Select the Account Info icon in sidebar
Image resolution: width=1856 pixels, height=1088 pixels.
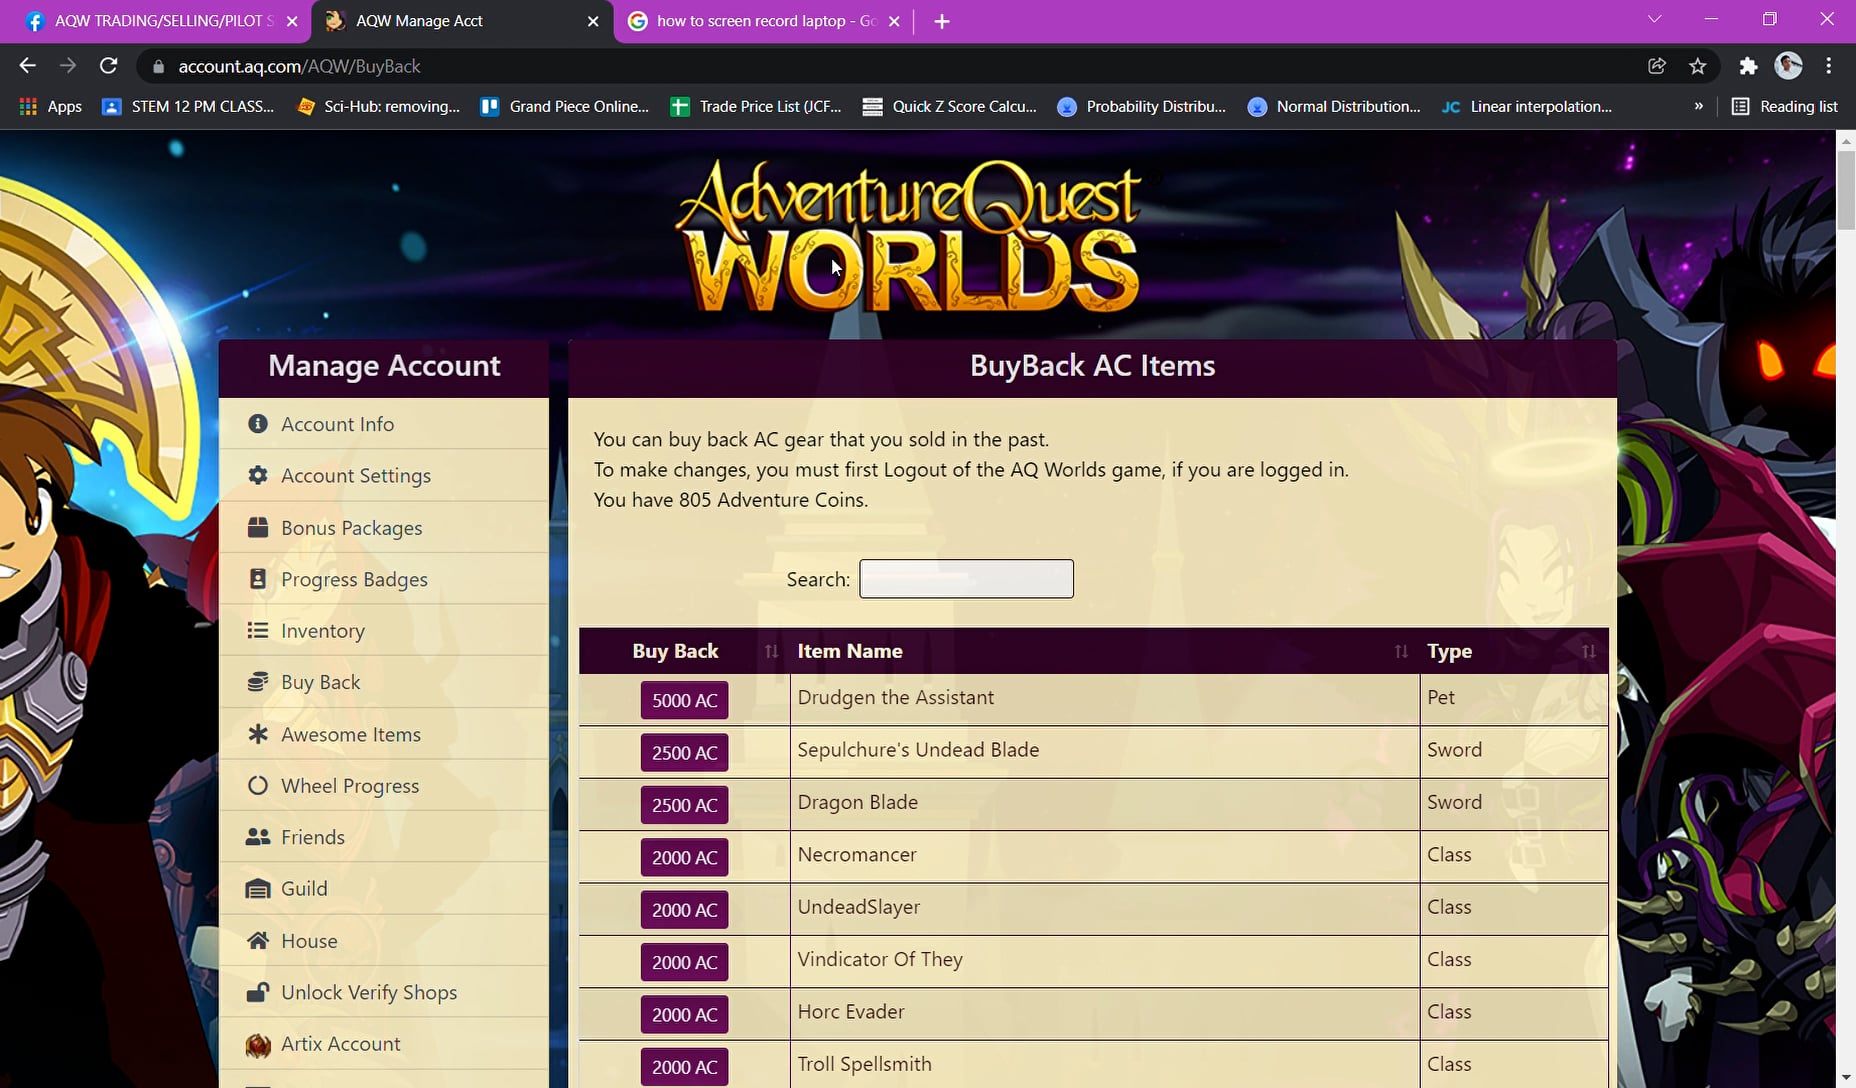coord(258,423)
